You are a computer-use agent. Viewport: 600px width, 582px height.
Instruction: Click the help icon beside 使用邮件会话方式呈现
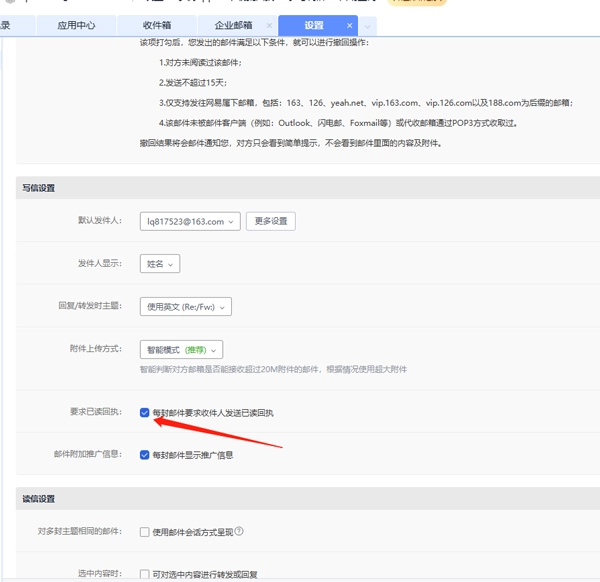click(x=239, y=532)
